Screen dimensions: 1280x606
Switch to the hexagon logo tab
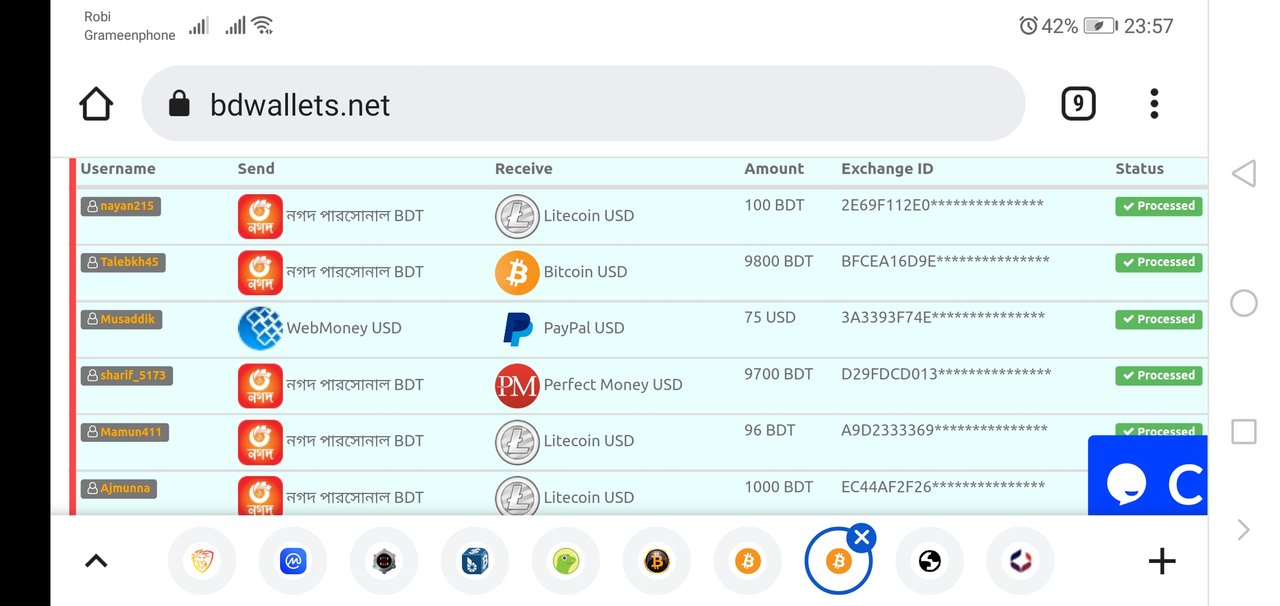coord(1021,561)
